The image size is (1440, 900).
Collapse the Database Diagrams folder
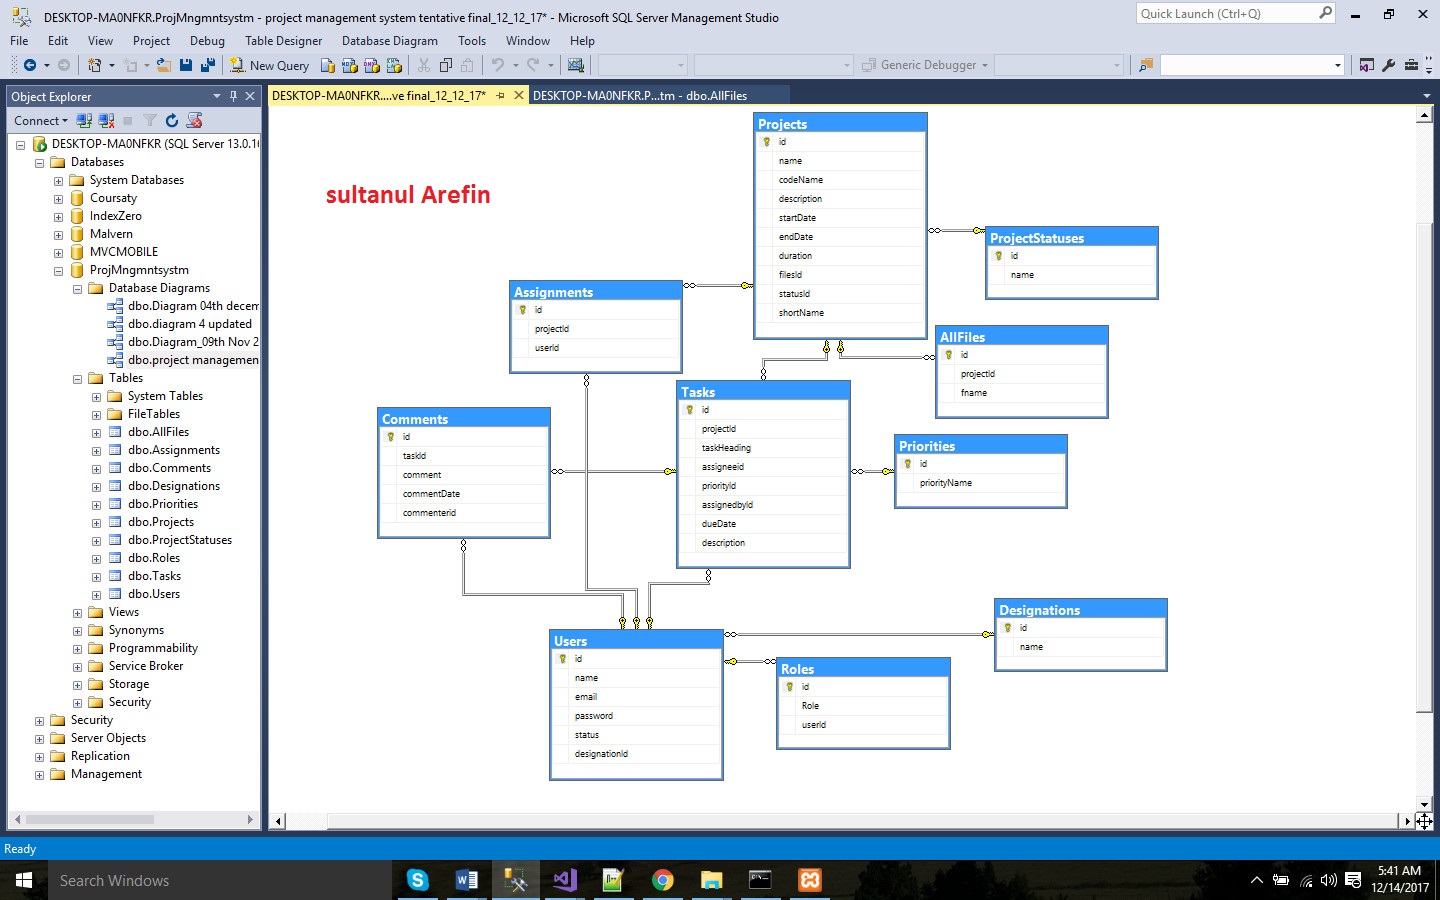click(x=78, y=289)
